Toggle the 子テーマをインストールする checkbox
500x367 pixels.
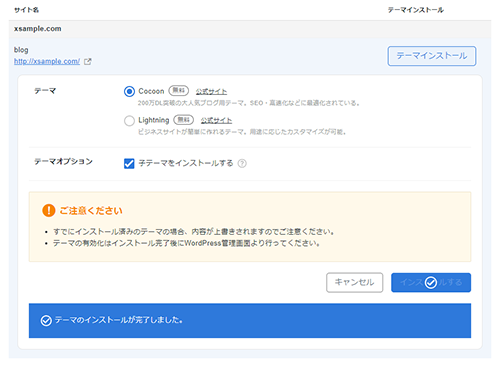click(x=129, y=163)
